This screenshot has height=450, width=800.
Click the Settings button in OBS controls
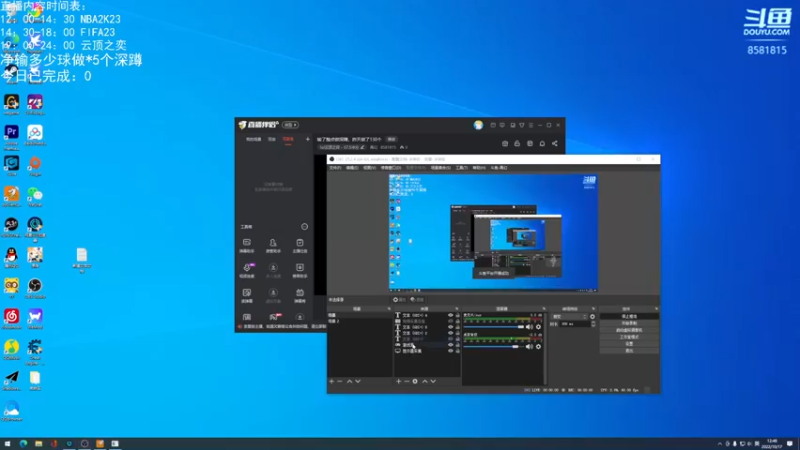[629, 344]
